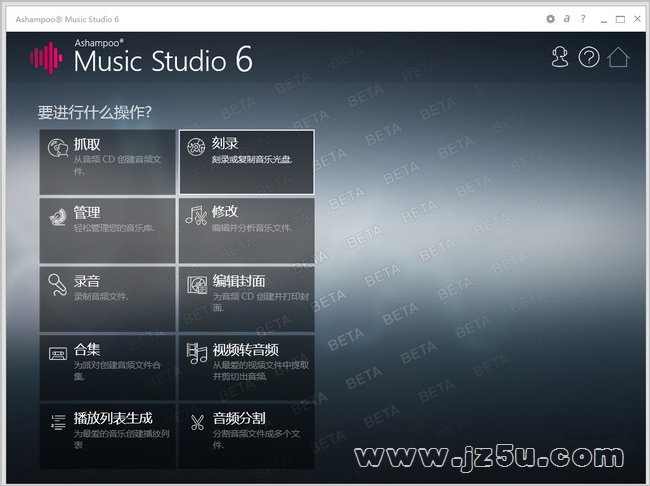The height and width of the screenshot is (486, 650).
Task: Click the microphone icon on 录音 tile
Action: (x=57, y=284)
